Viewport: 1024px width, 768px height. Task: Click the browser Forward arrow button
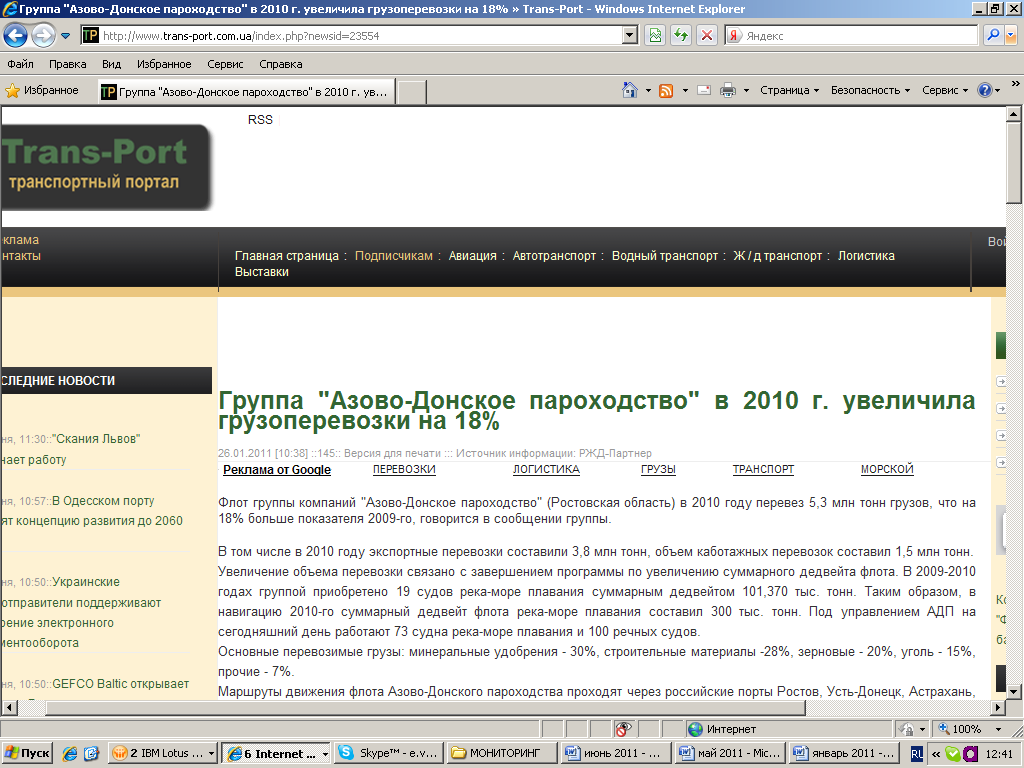[x=44, y=35]
